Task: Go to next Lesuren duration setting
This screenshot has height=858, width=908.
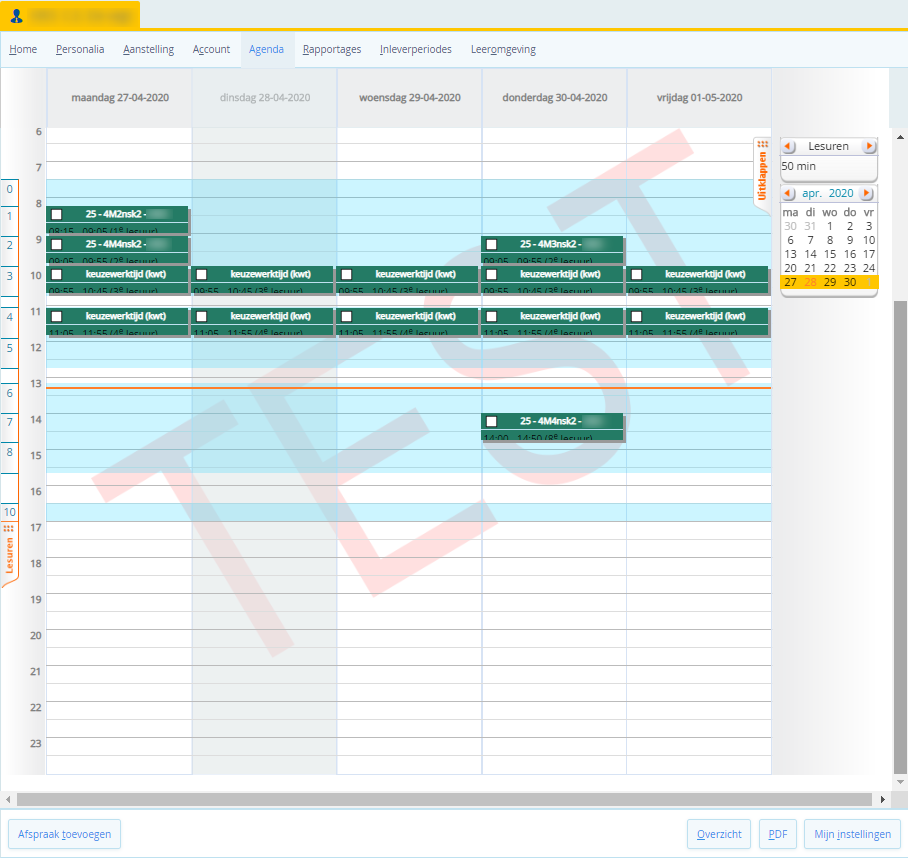Action: pyautogui.click(x=869, y=146)
